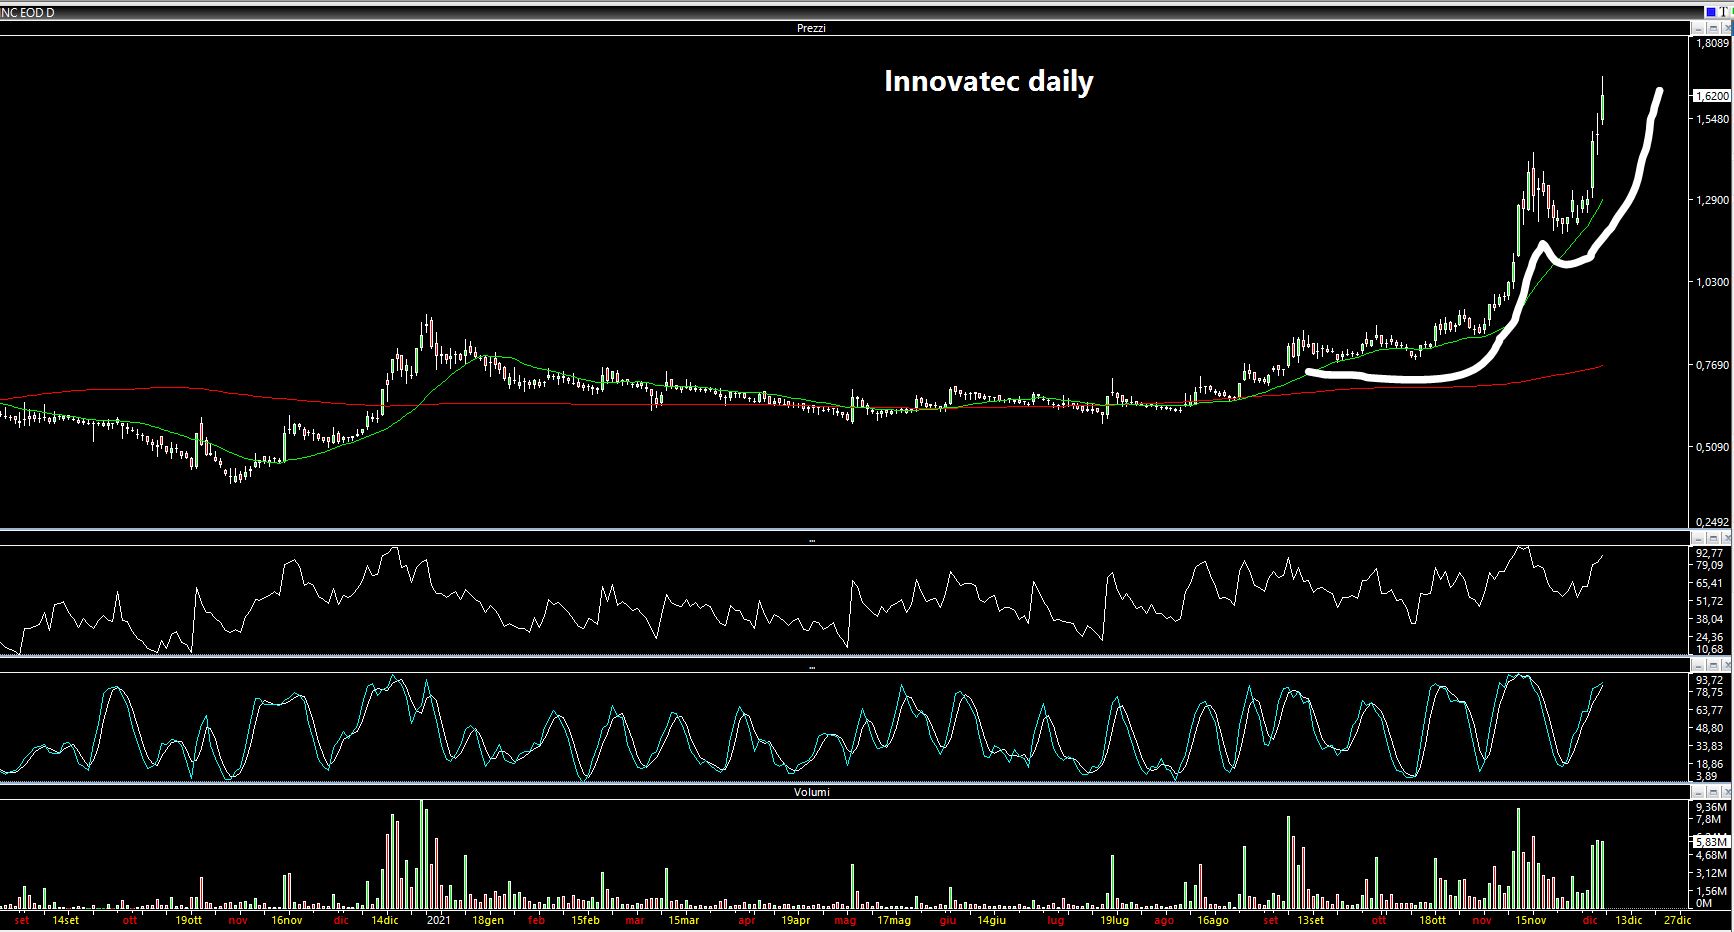Click the 17mag date on the time axis
The width and height of the screenshot is (1734, 932).
click(894, 920)
